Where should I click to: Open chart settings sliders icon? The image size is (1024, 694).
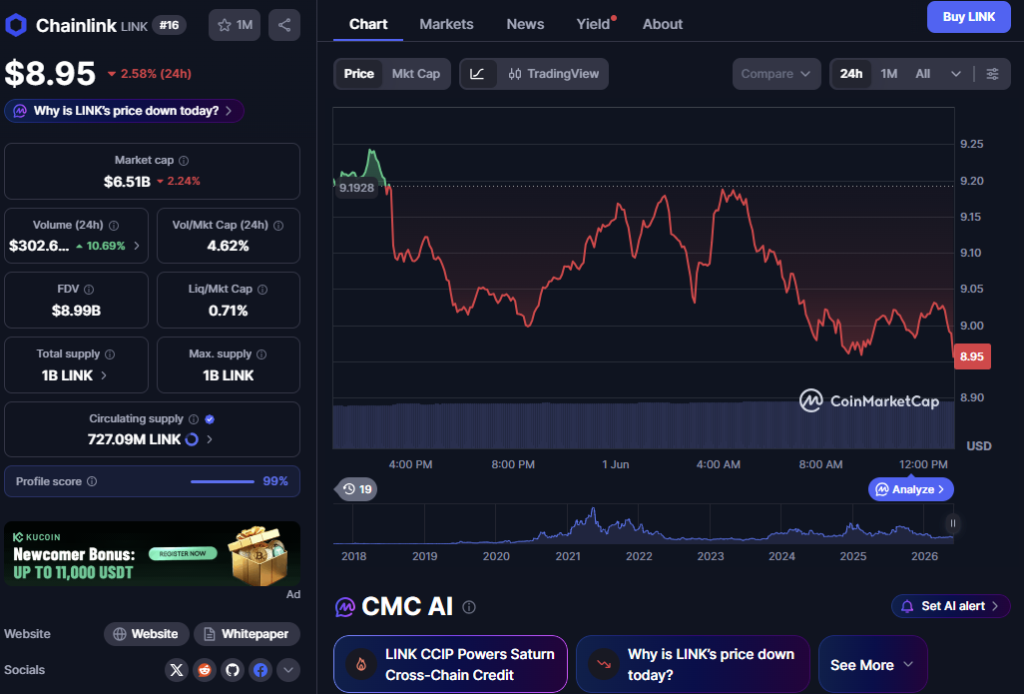992,74
